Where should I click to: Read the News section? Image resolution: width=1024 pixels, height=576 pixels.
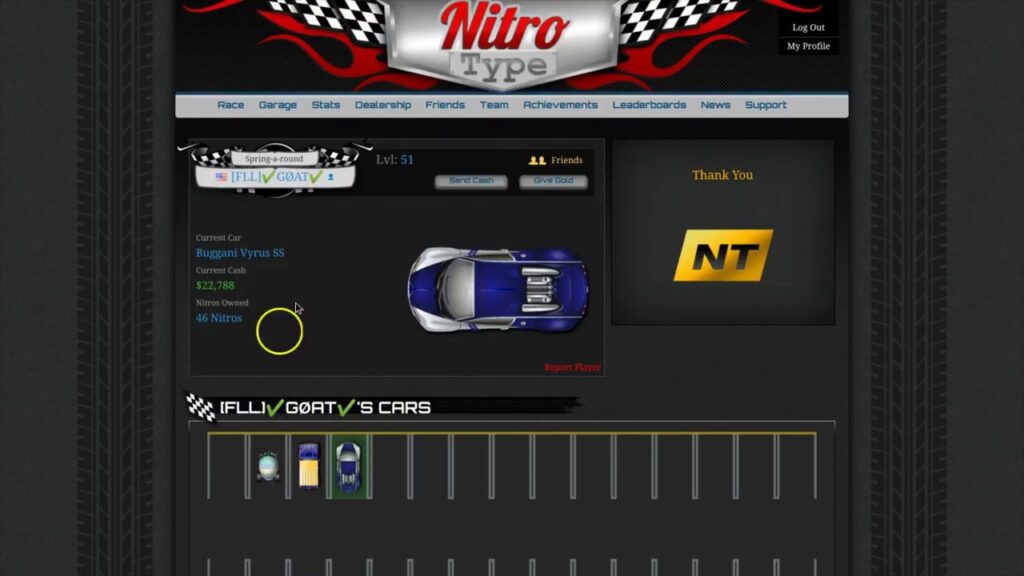[716, 105]
